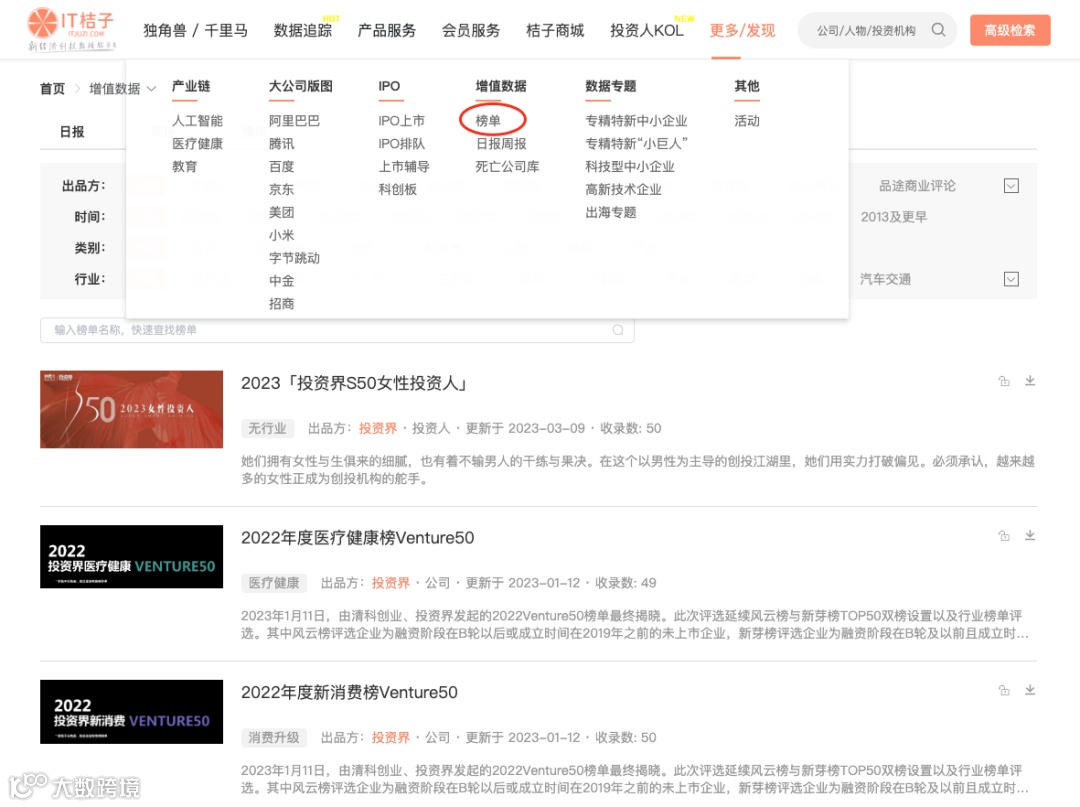Select 活动 under 其他
Viewport: 1080px width, 807px height.
point(747,120)
